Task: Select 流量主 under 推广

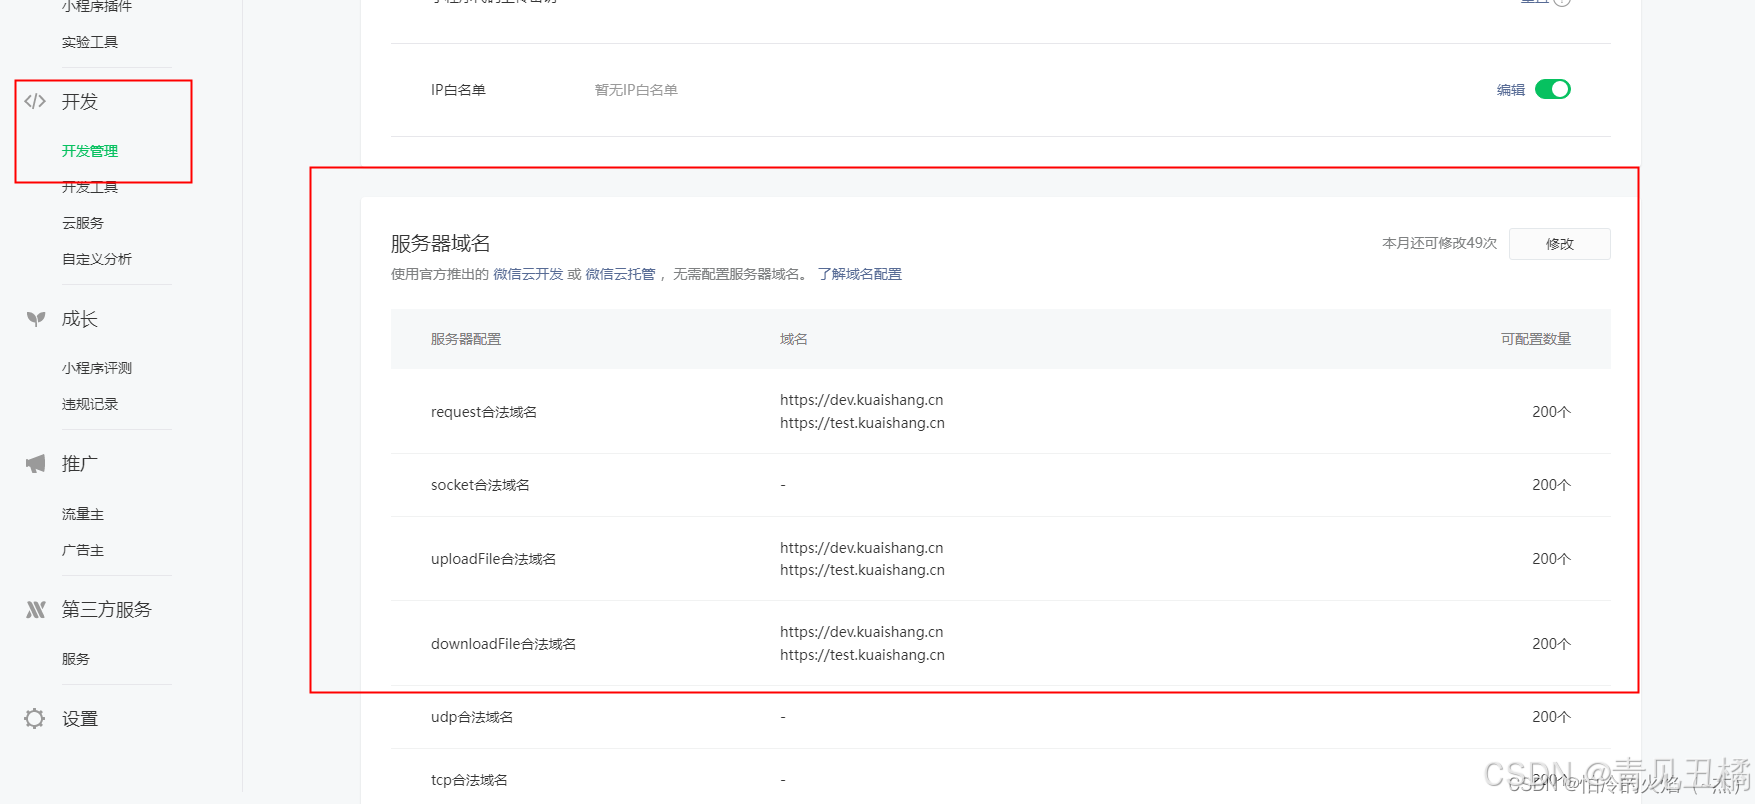Action: click(83, 514)
